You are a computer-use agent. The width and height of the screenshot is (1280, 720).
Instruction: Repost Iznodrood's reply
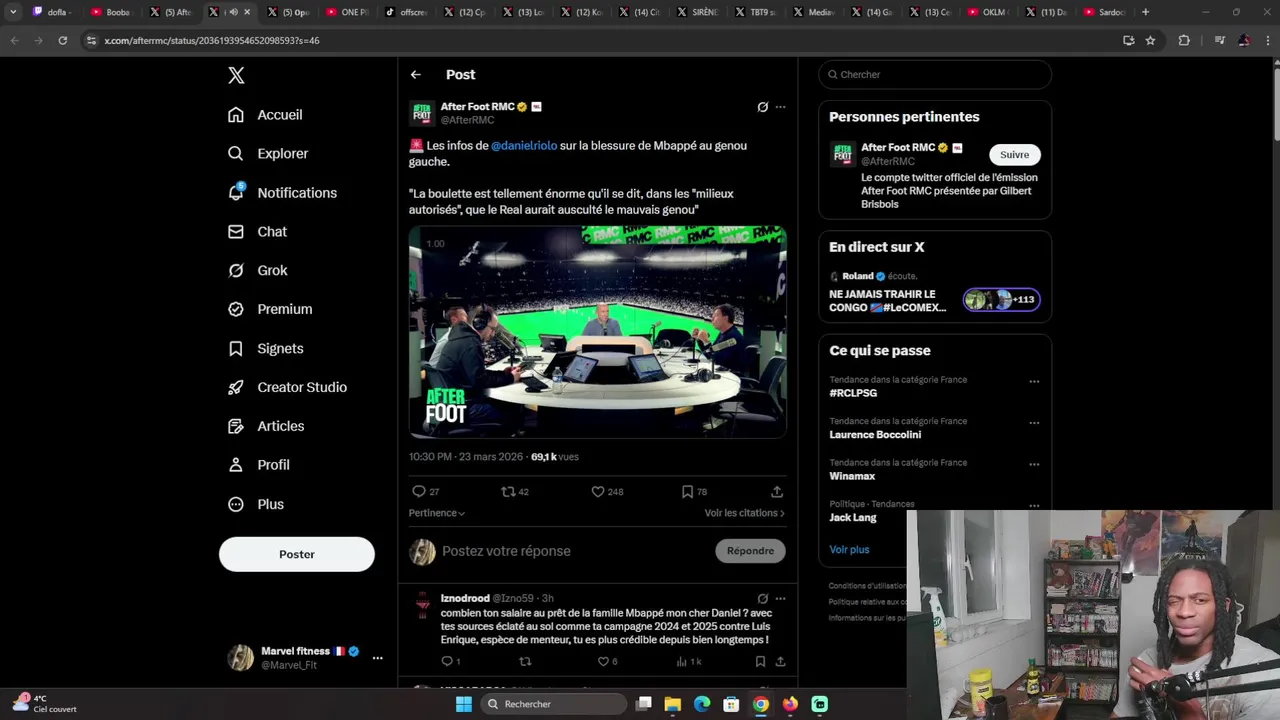[x=525, y=662]
